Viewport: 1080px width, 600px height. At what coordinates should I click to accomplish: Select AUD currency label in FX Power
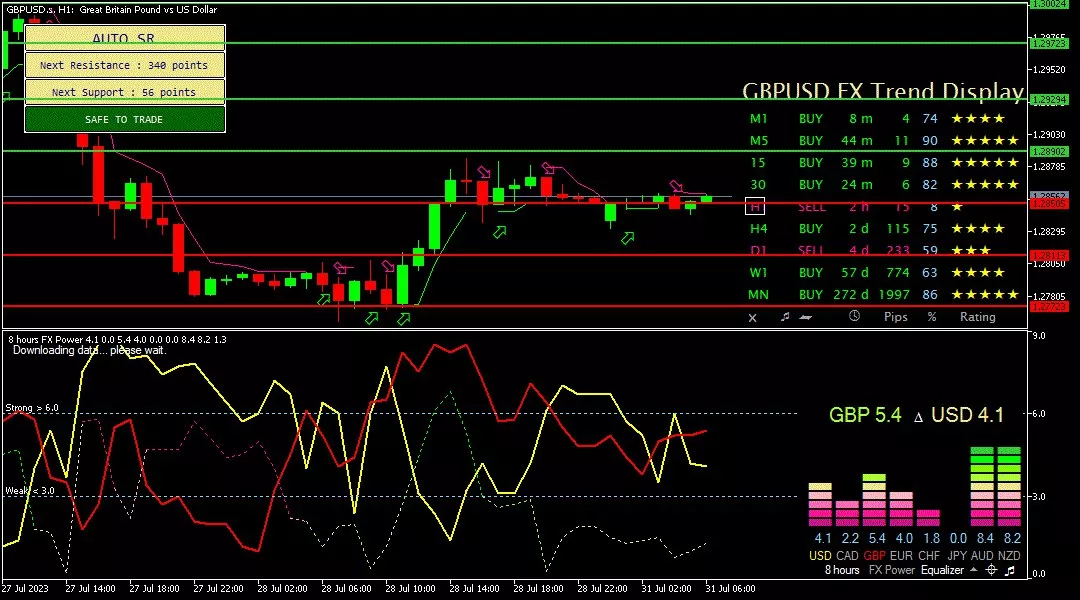(x=982, y=555)
